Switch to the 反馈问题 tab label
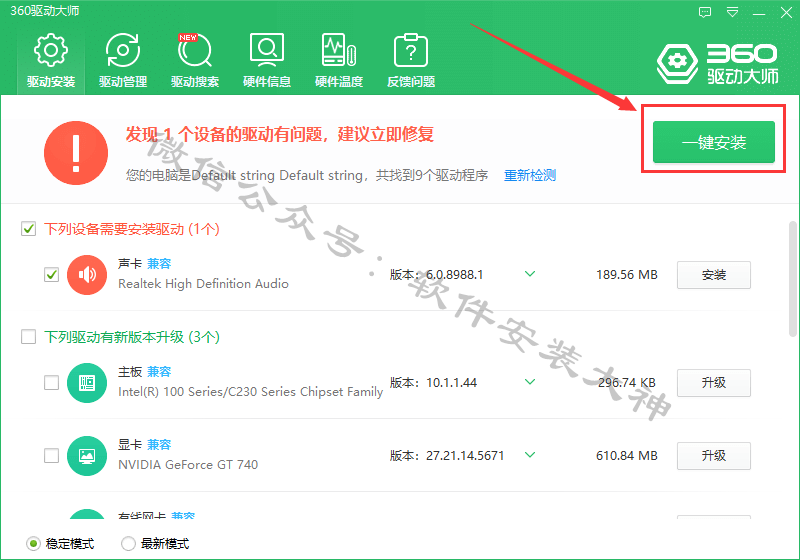Image resolution: width=800 pixels, height=560 pixels. [x=411, y=82]
